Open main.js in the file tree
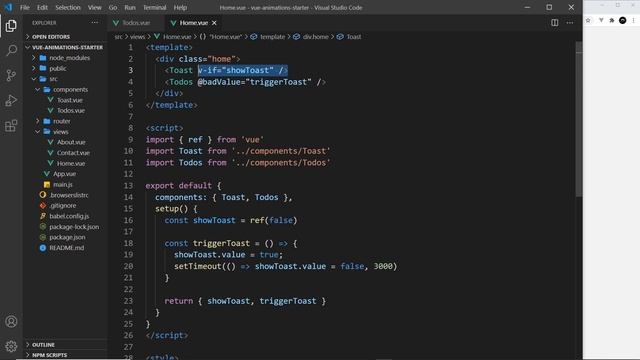Viewport: 640px width, 360px height. (x=62, y=184)
